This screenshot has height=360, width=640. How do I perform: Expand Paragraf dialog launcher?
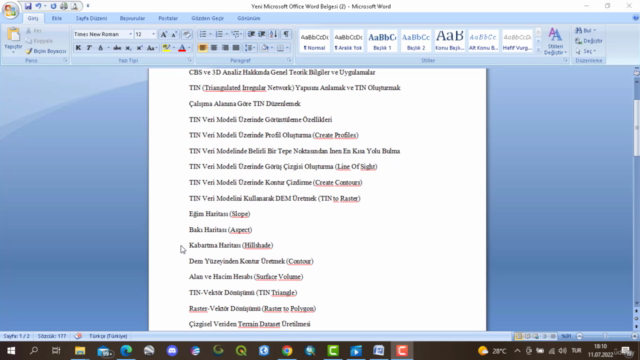coord(289,60)
